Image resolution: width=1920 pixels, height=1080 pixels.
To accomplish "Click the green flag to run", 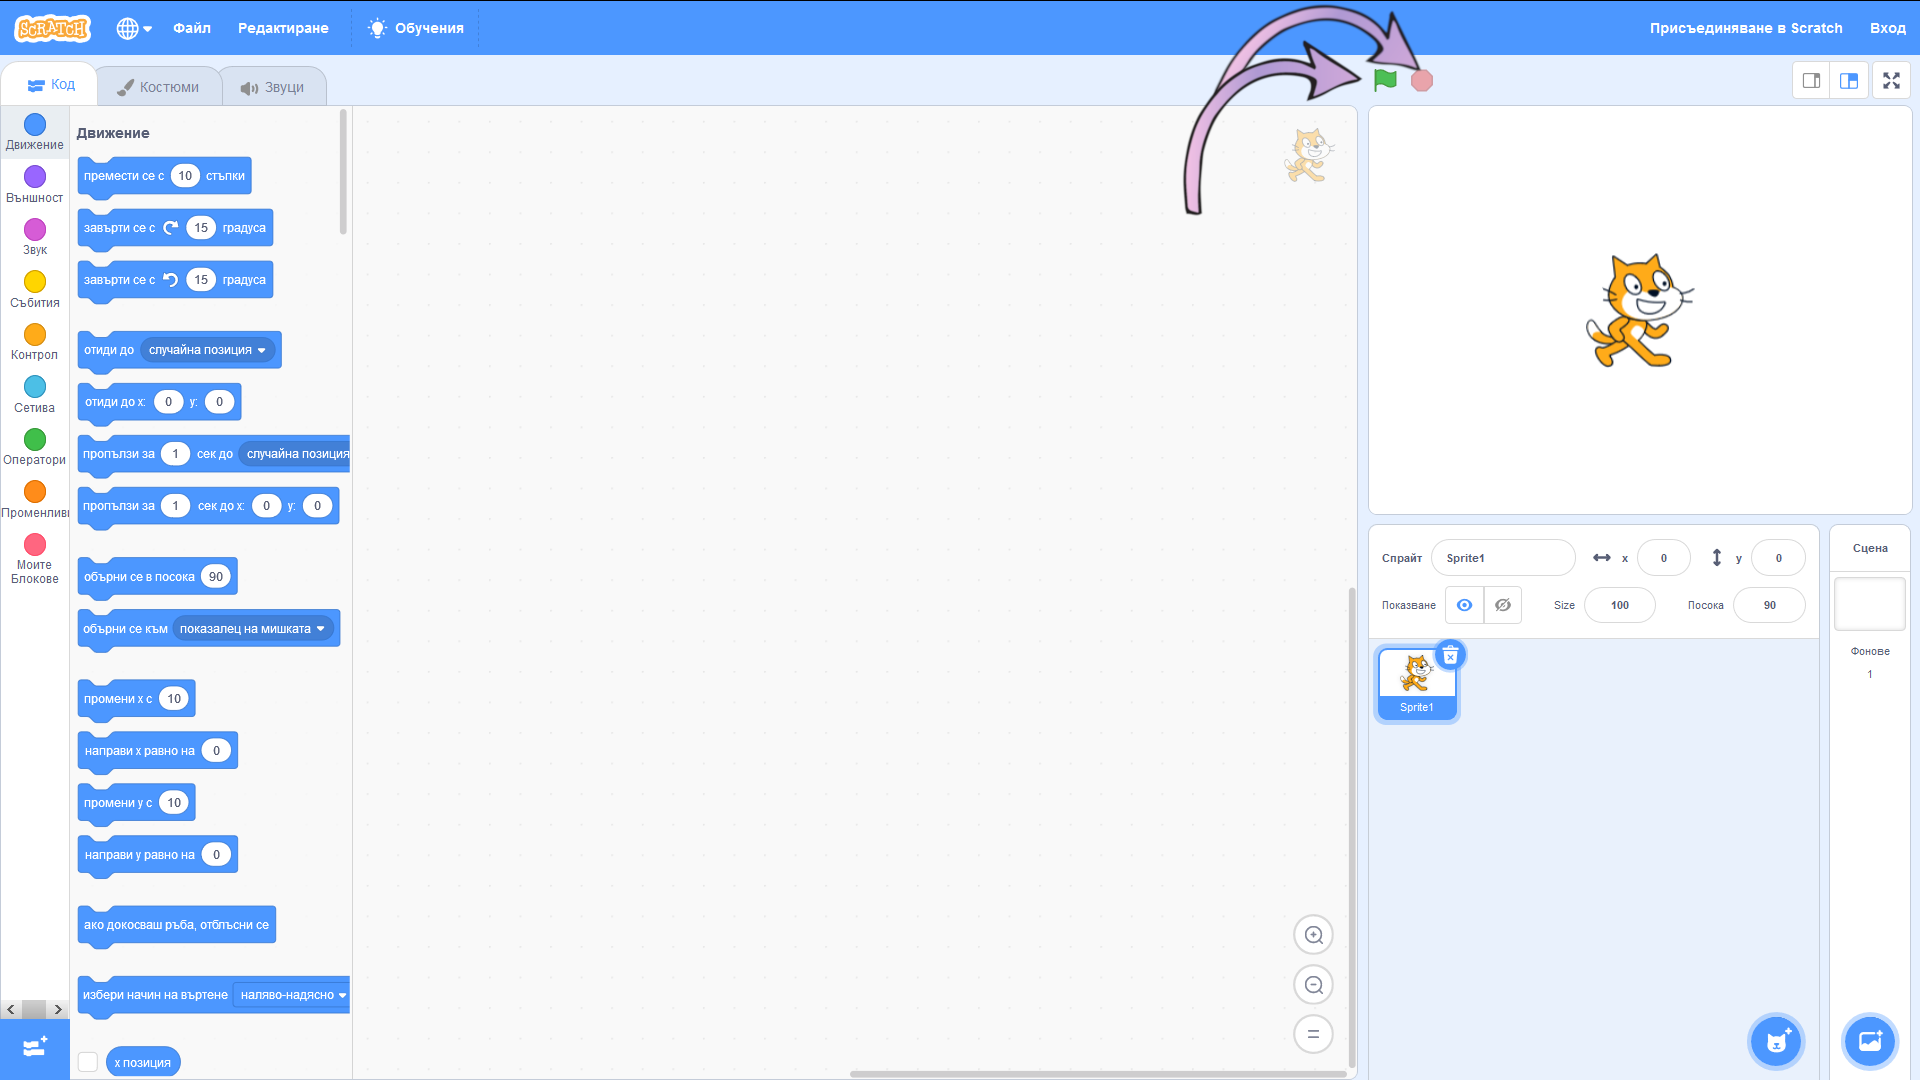I will [1385, 80].
